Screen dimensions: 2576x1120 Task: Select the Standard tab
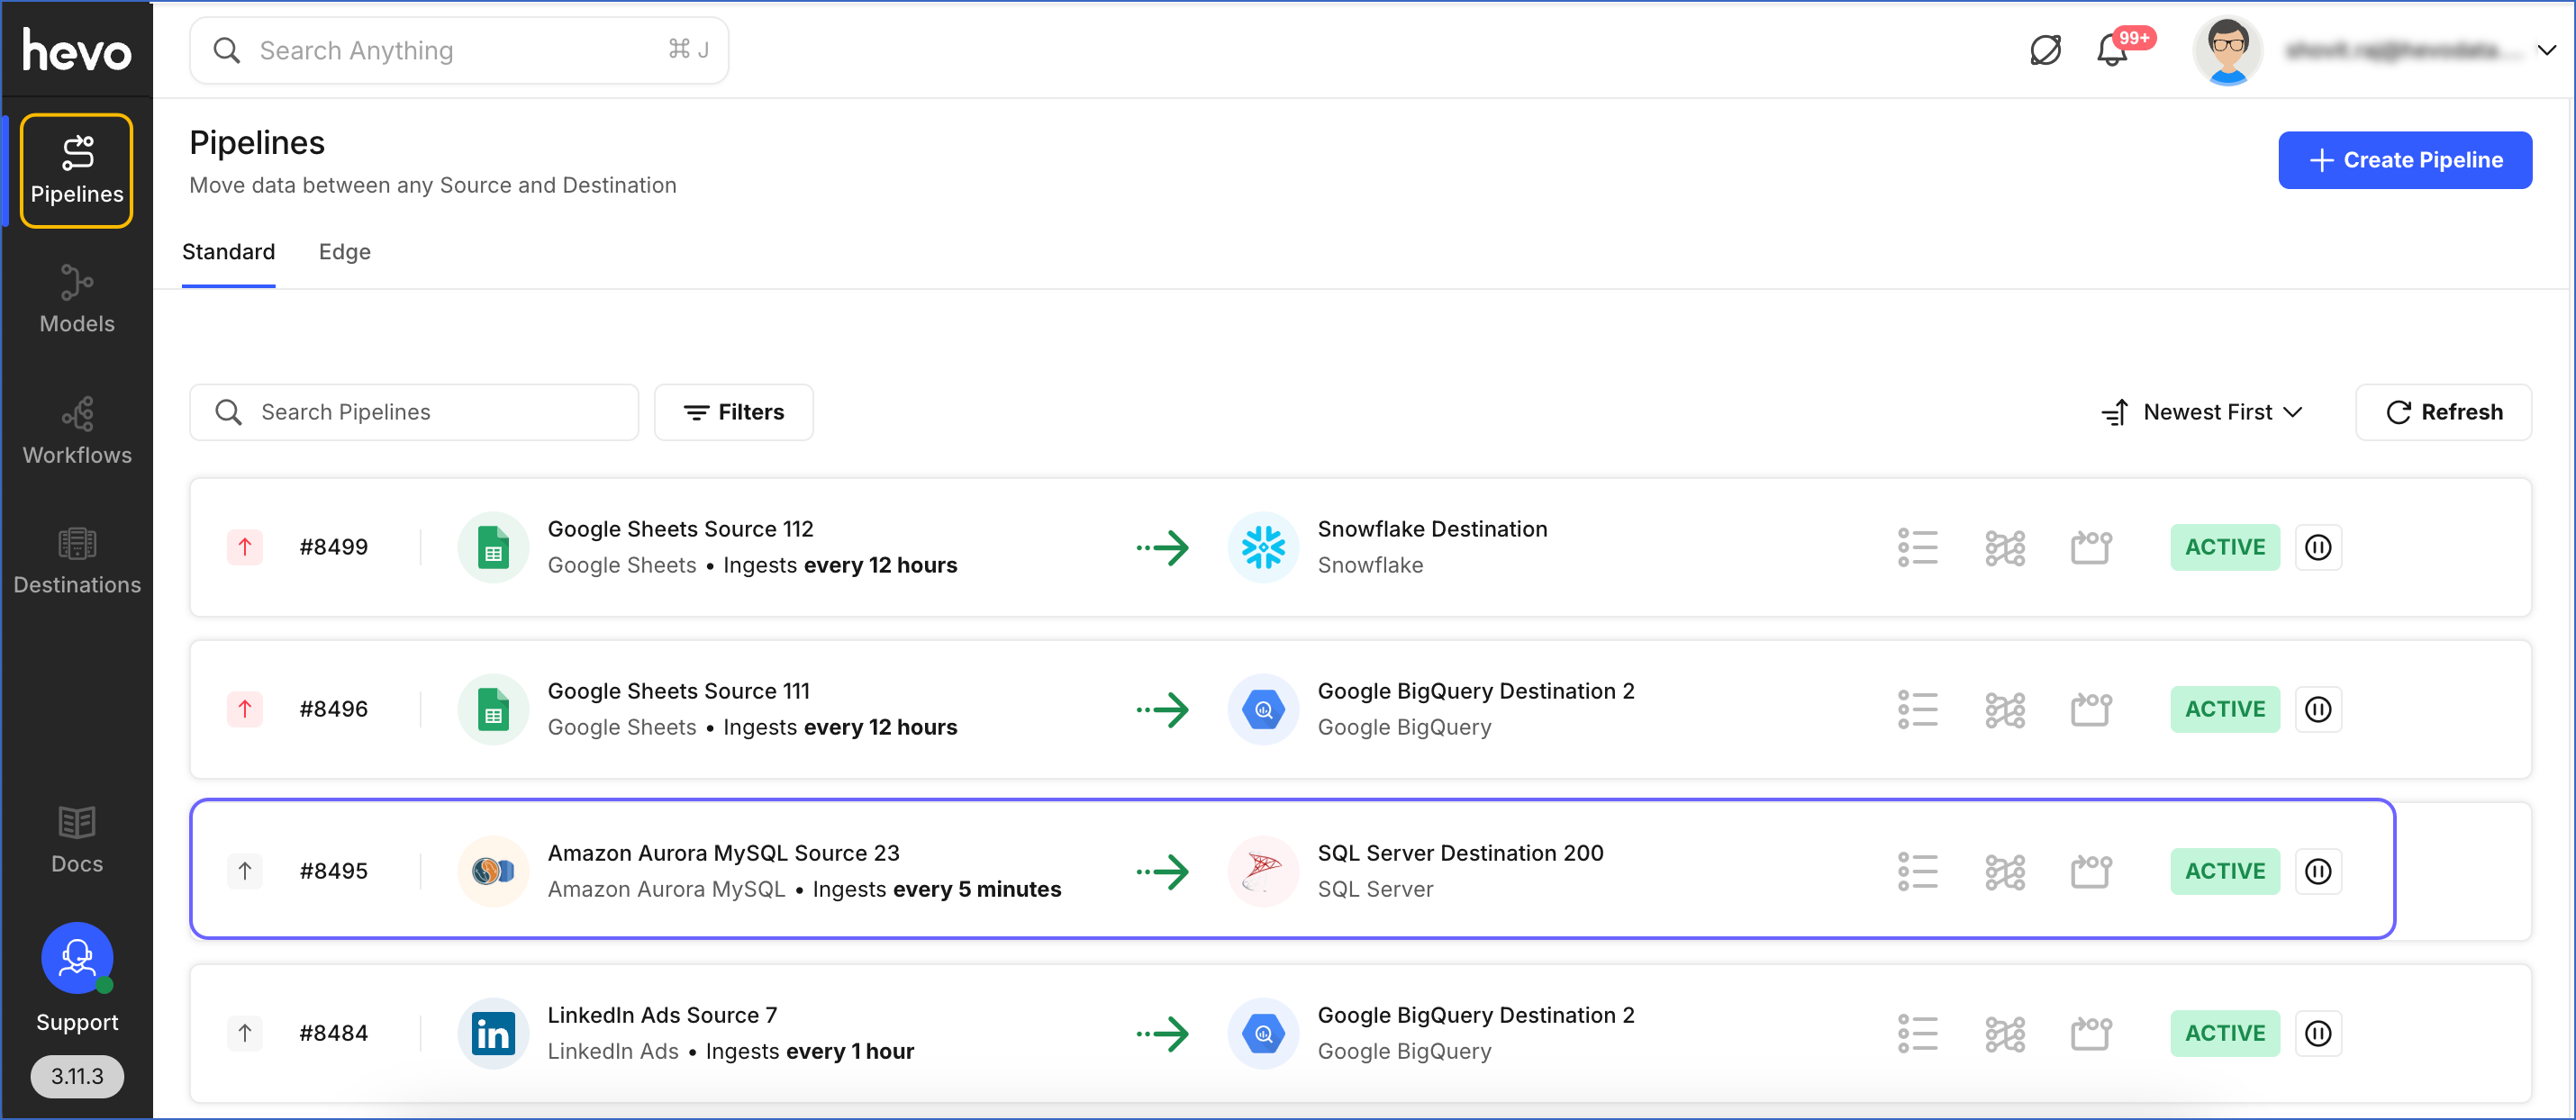(x=228, y=252)
